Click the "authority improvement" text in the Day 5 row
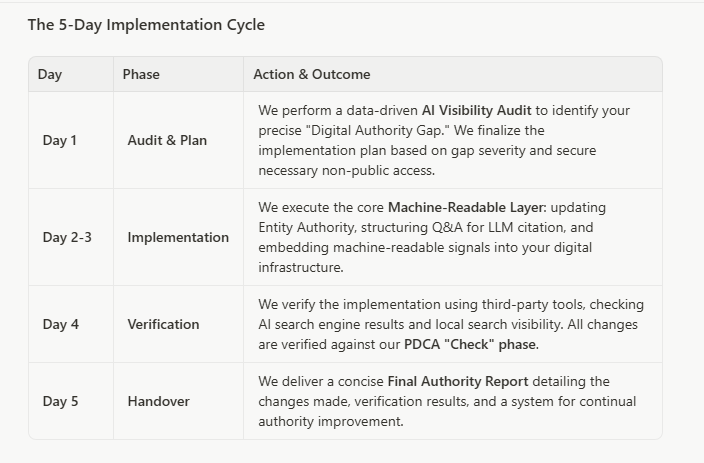Image resolution: width=704 pixels, height=463 pixels. click(330, 421)
